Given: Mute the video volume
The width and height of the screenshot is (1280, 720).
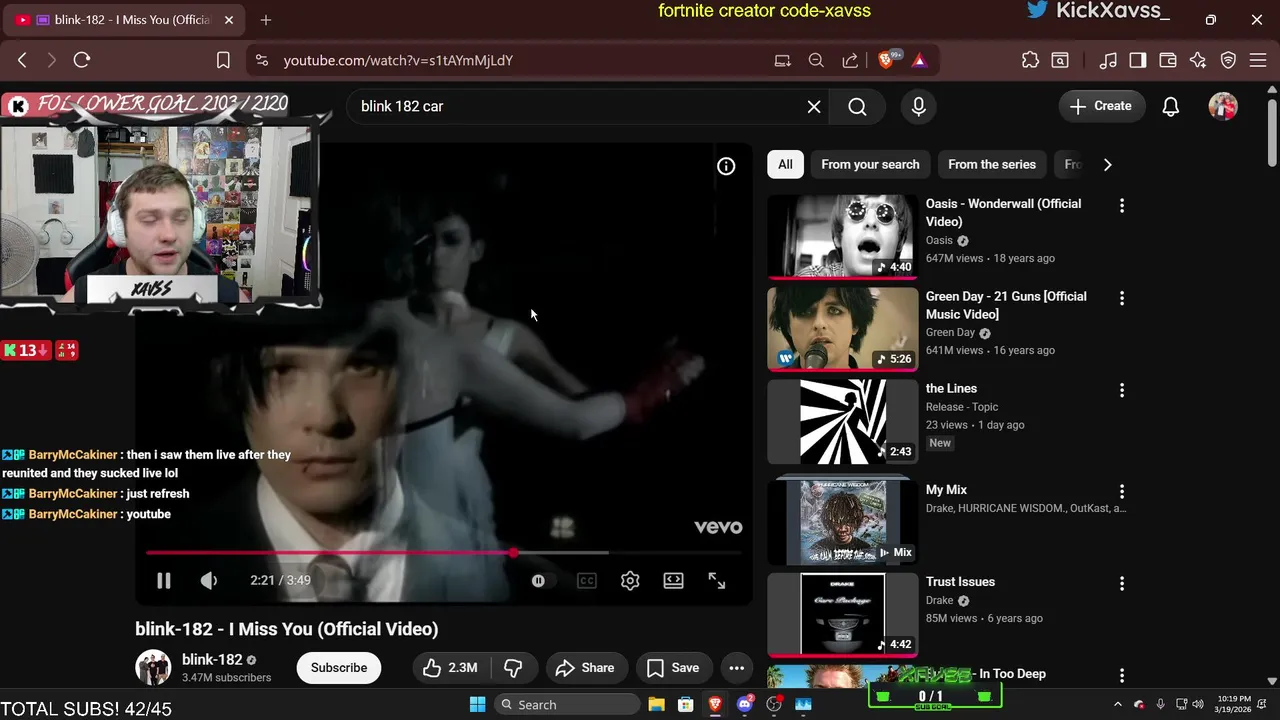Looking at the screenshot, I should [209, 581].
